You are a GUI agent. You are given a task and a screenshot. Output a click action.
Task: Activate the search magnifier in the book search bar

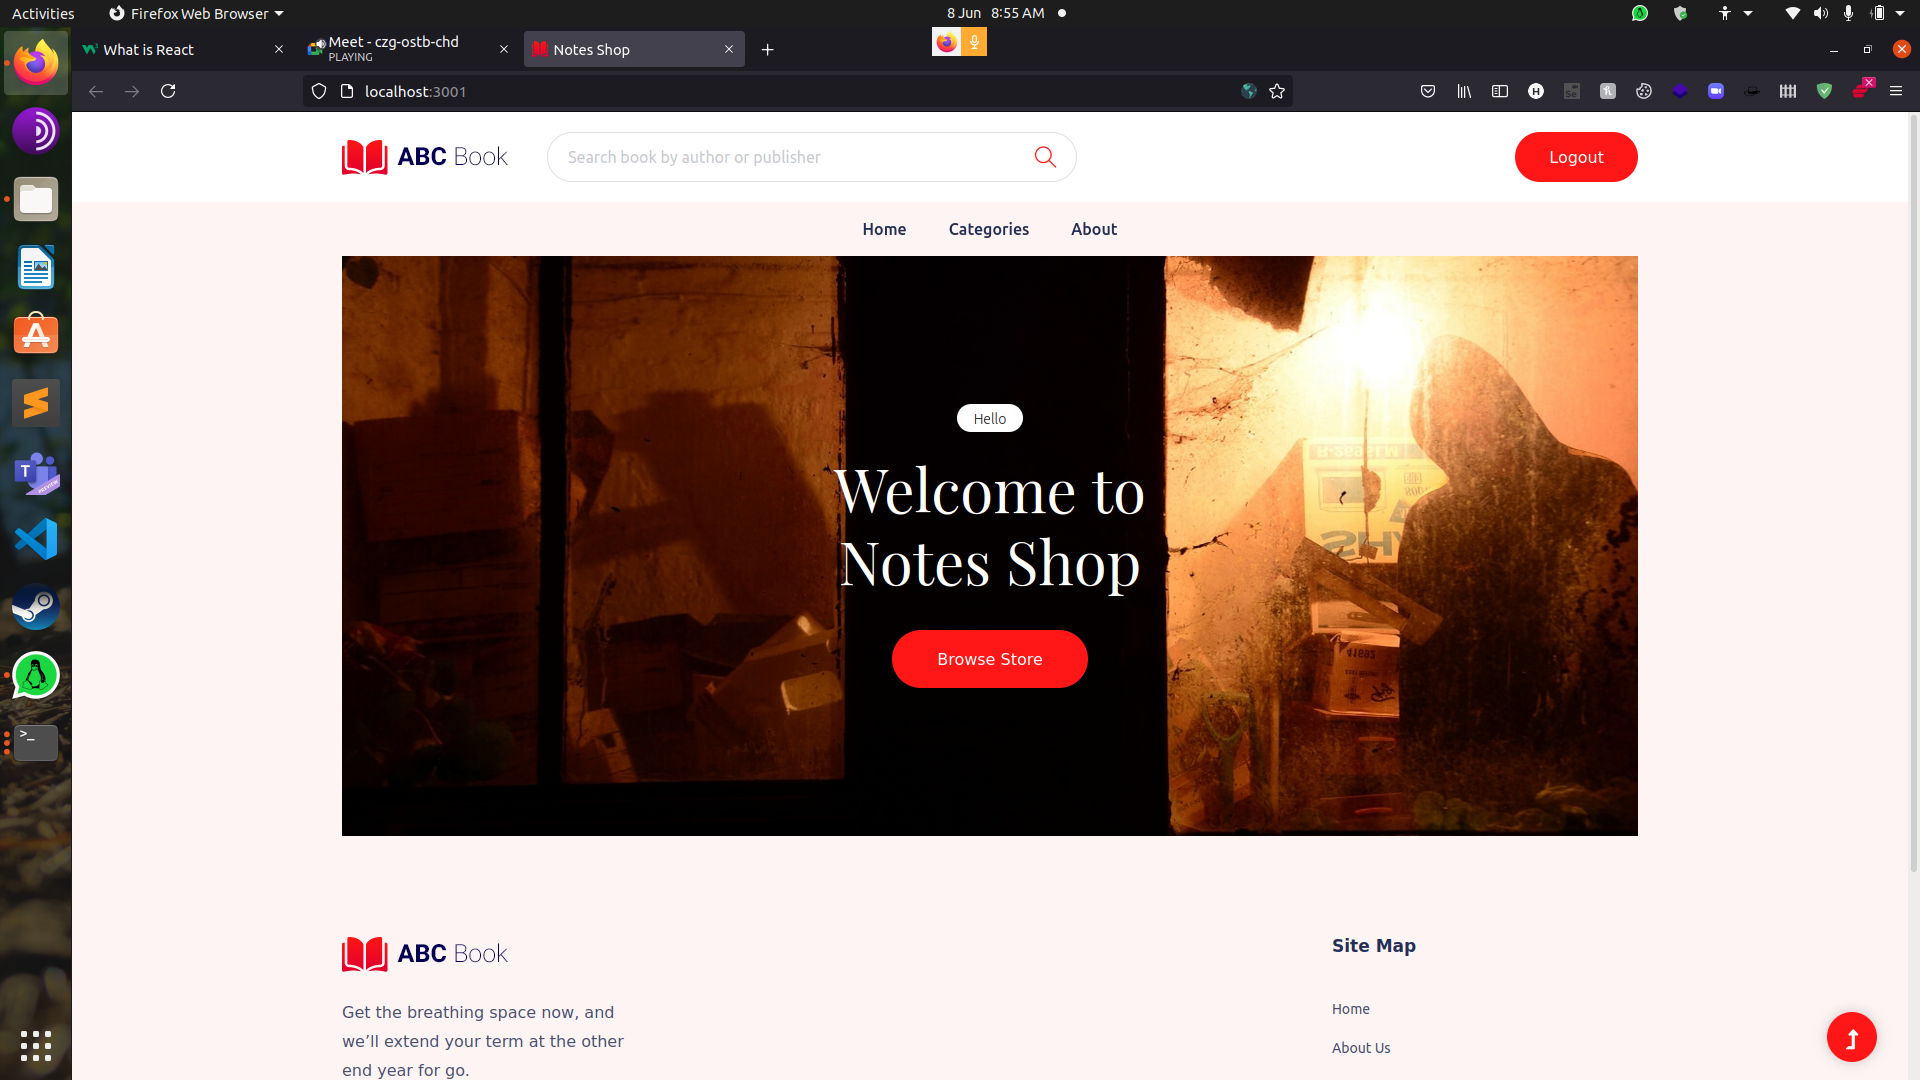pyautogui.click(x=1045, y=157)
